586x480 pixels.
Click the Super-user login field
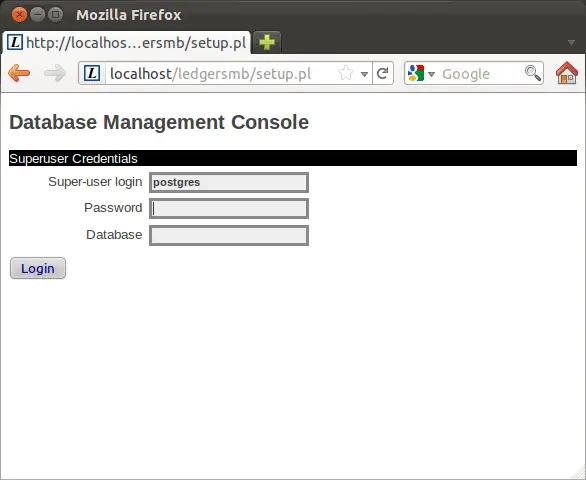point(229,182)
